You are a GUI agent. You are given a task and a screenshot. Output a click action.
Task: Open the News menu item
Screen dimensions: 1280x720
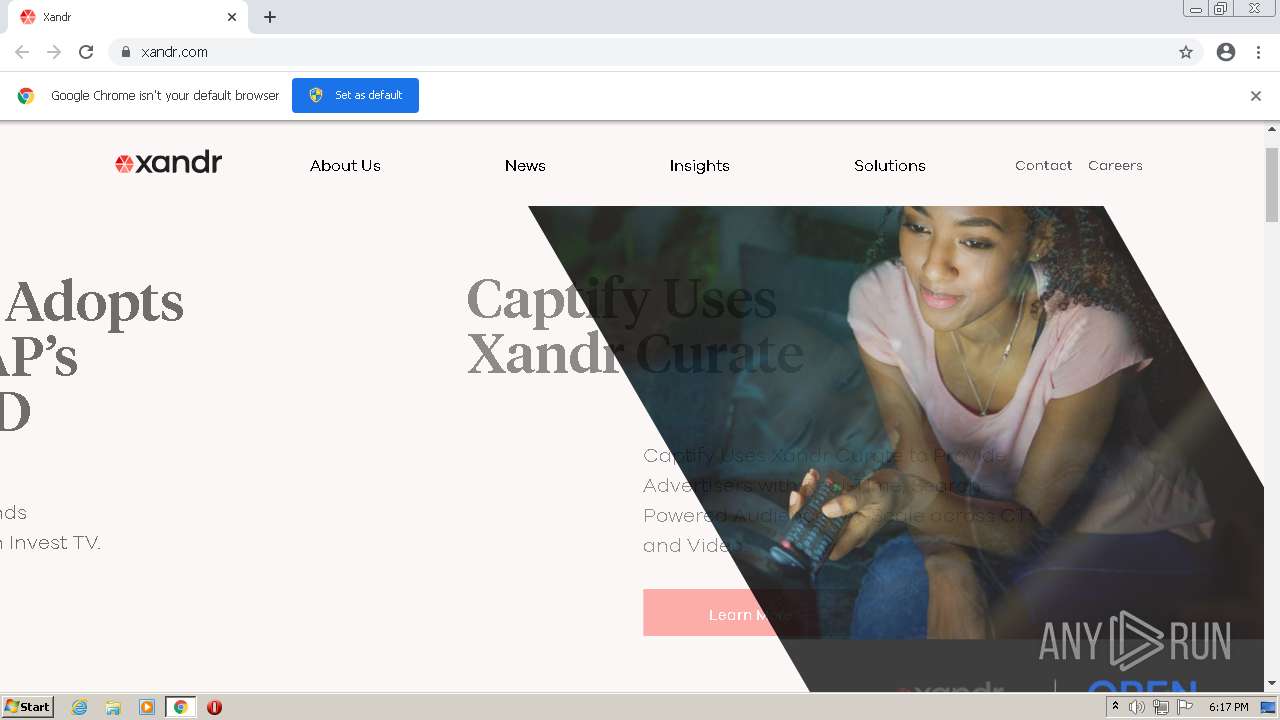tap(525, 166)
